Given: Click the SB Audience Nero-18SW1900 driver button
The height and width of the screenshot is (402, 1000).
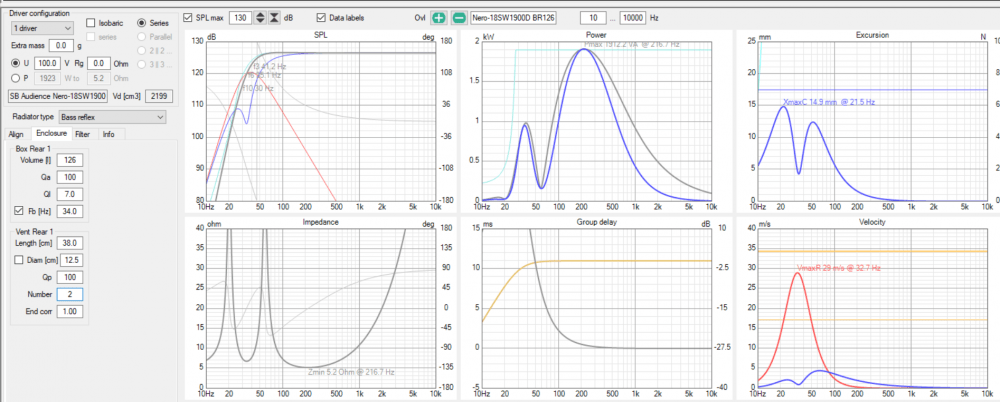Looking at the screenshot, I should click(x=57, y=96).
